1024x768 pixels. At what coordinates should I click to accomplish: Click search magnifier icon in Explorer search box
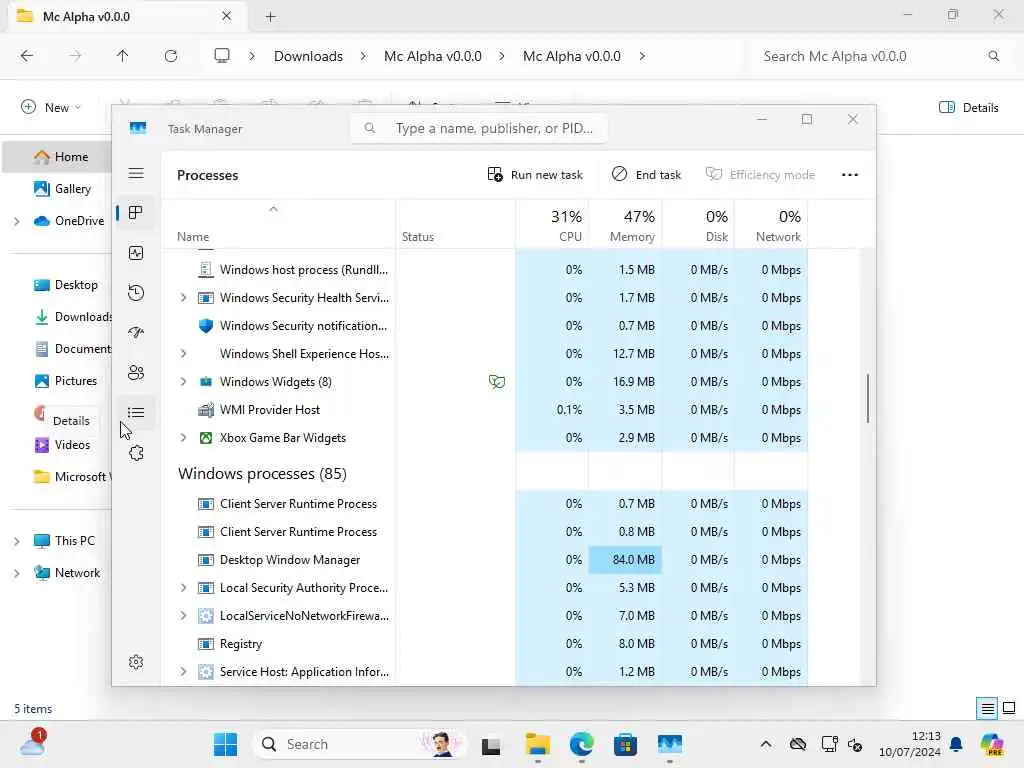994,56
